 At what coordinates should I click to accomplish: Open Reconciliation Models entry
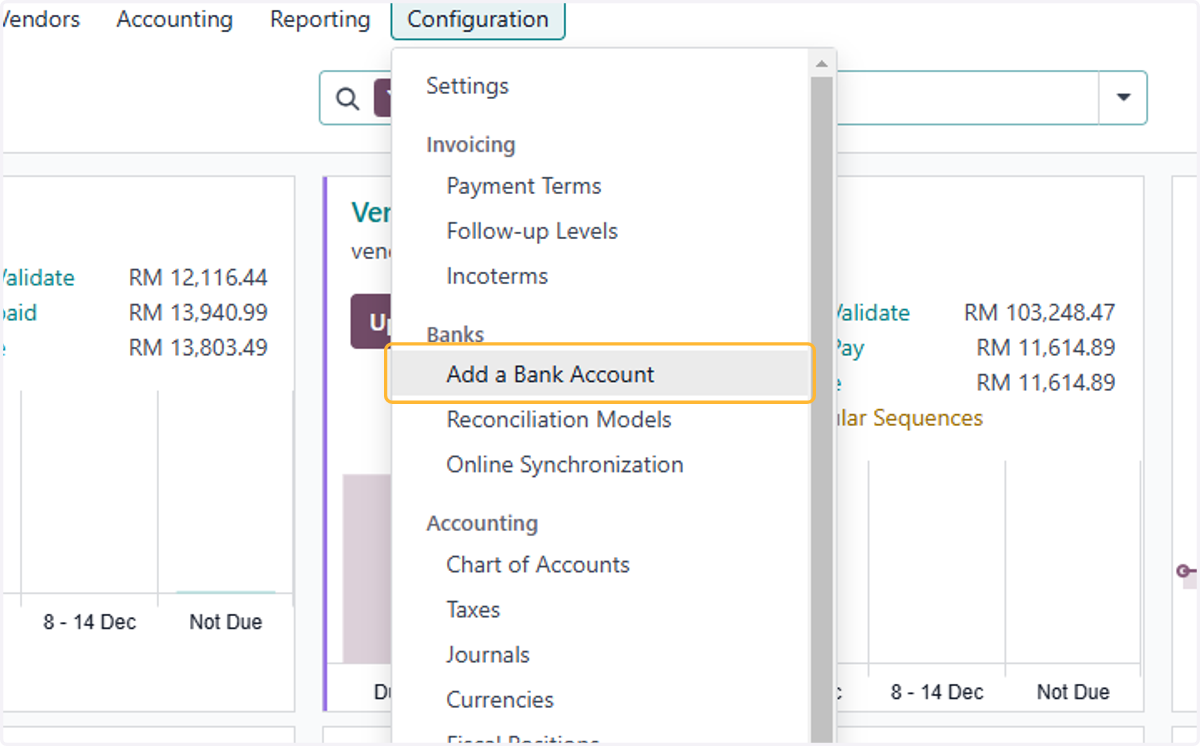click(x=559, y=419)
